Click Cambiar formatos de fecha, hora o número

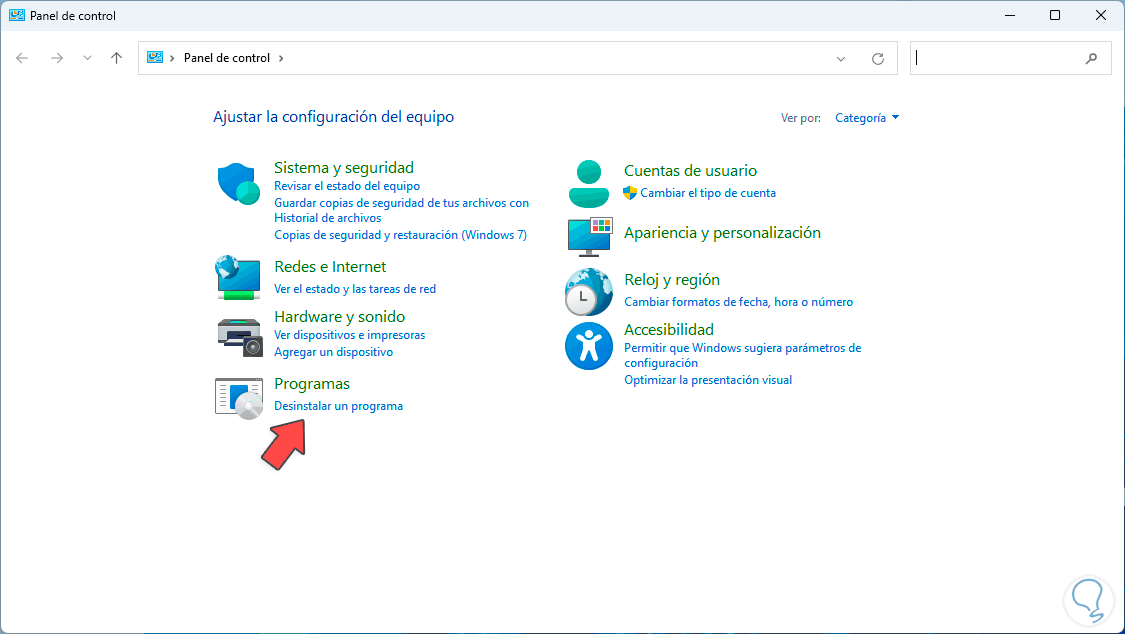(738, 302)
